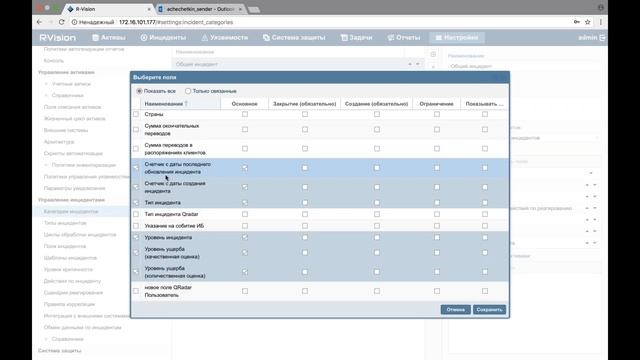Screen dimensions: 640x360
Task: Click the Создание (обязательно) column header
Action: [x=376, y=104]
